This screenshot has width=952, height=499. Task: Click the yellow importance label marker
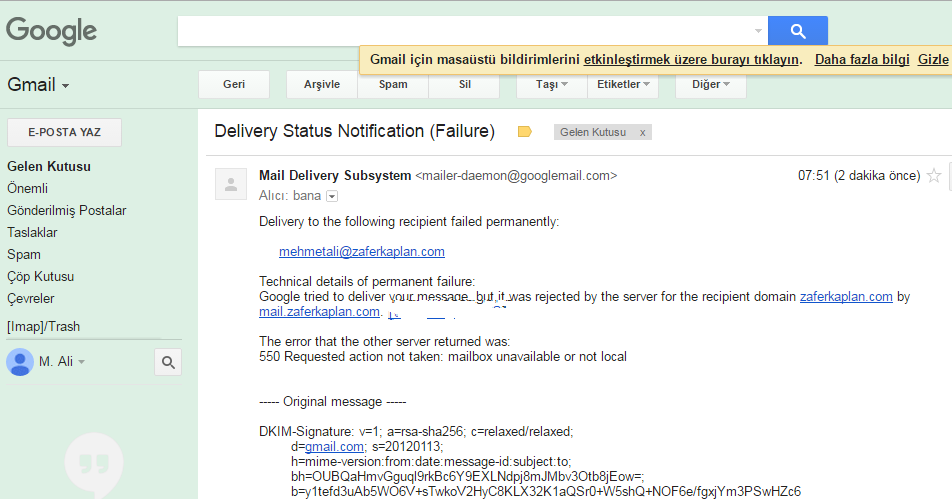[x=525, y=132]
